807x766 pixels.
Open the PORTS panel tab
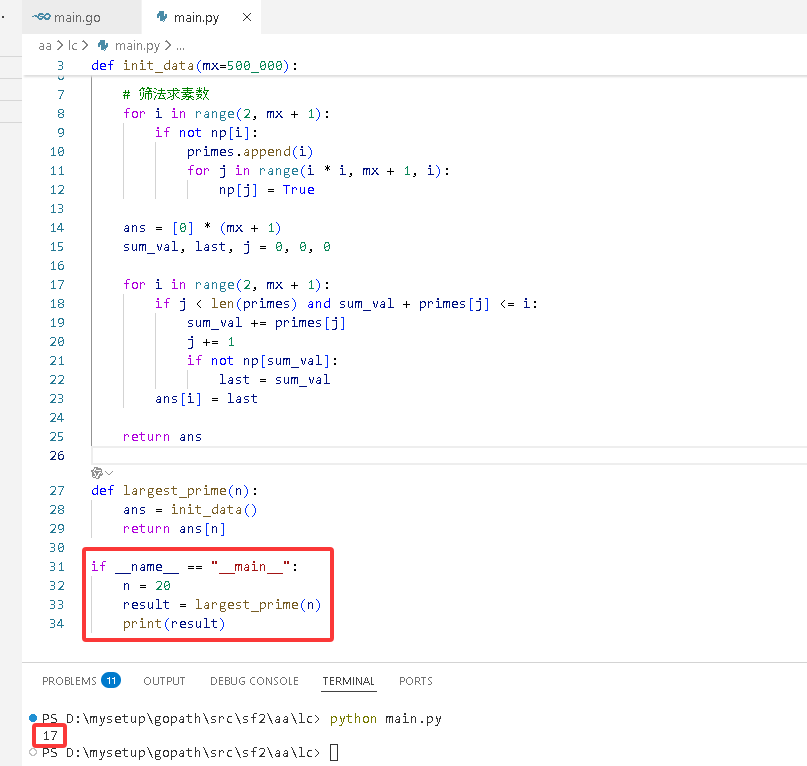click(416, 681)
